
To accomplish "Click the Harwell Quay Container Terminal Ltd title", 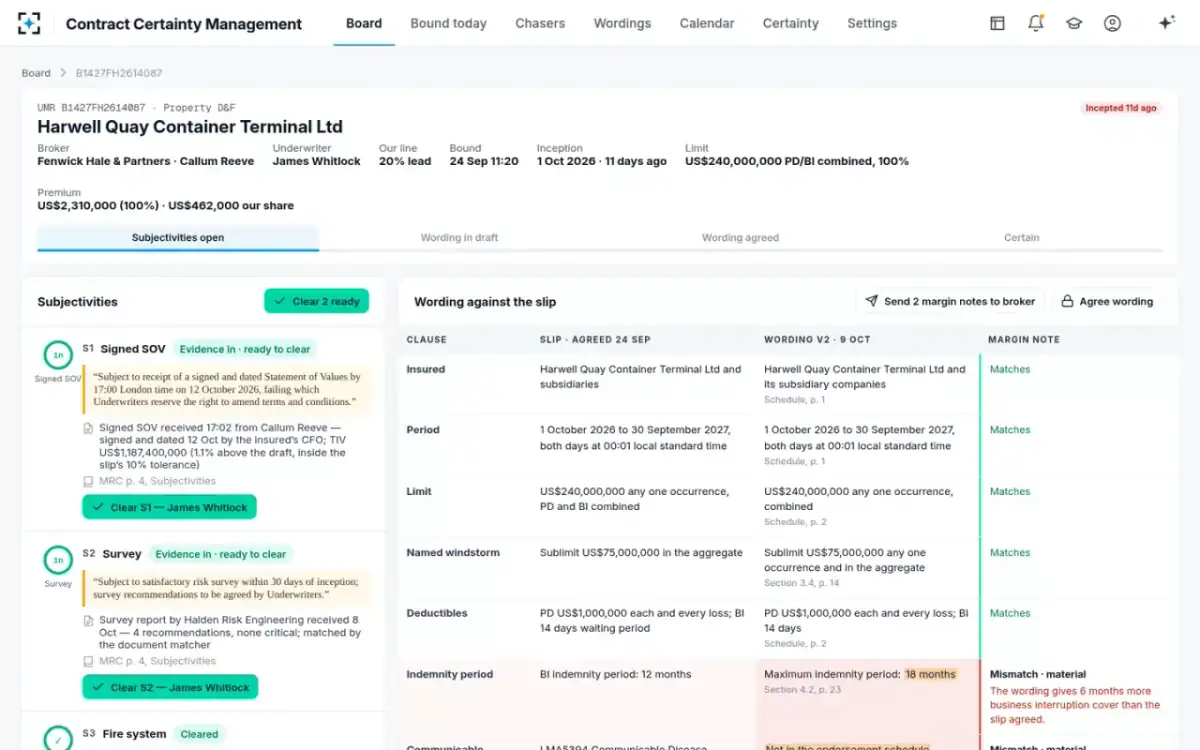I will 190,127.
